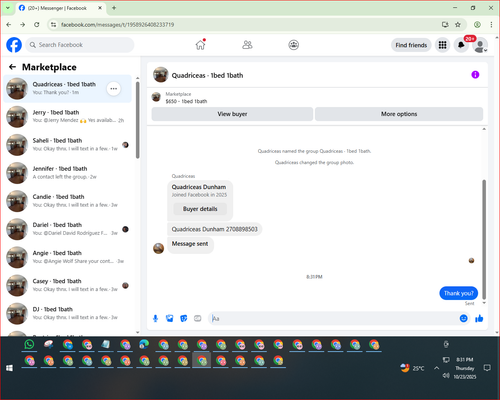Open WhatsApp from the taskbar

click(29, 344)
